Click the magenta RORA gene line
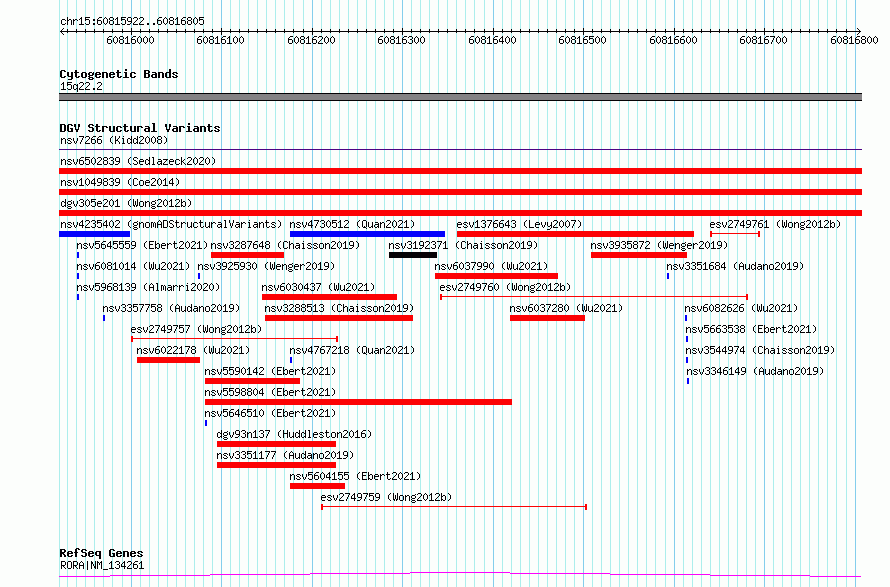The image size is (890, 587). click(x=460, y=575)
